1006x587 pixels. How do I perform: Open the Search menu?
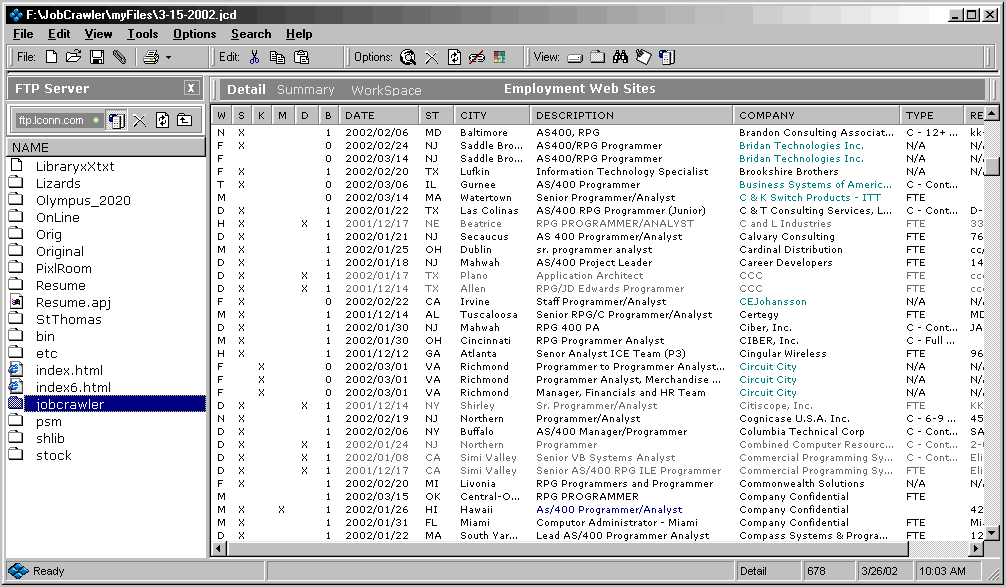251,34
